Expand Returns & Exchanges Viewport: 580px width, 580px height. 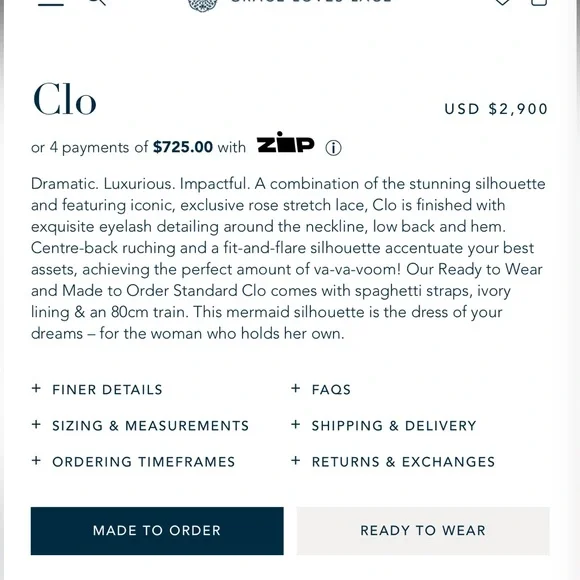click(393, 462)
